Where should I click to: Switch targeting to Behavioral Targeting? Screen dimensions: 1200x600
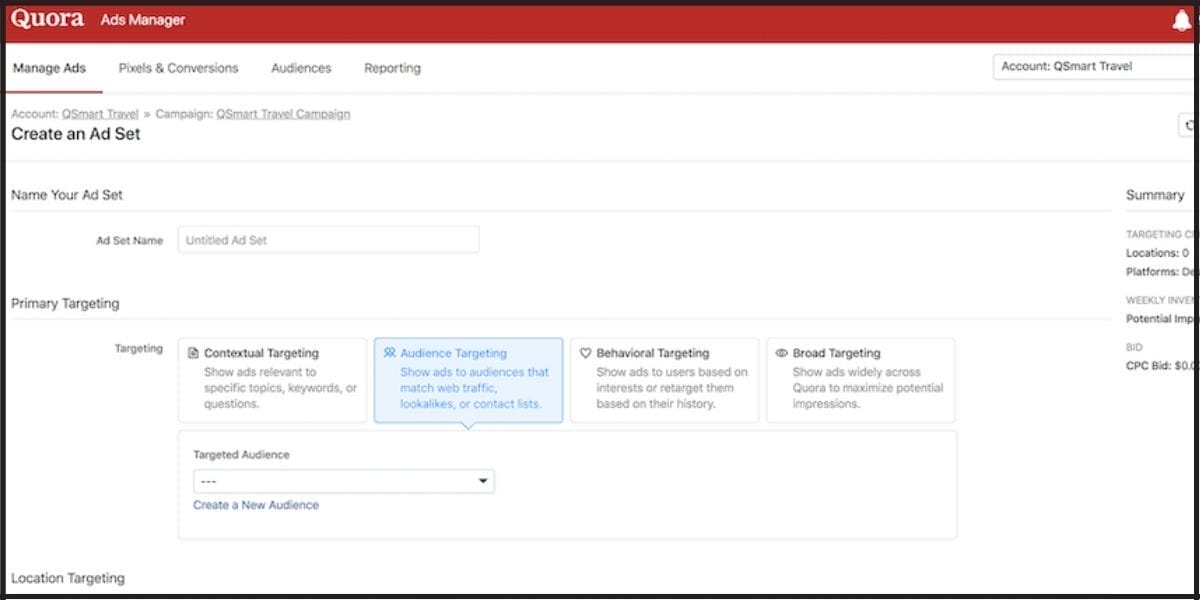coord(664,380)
